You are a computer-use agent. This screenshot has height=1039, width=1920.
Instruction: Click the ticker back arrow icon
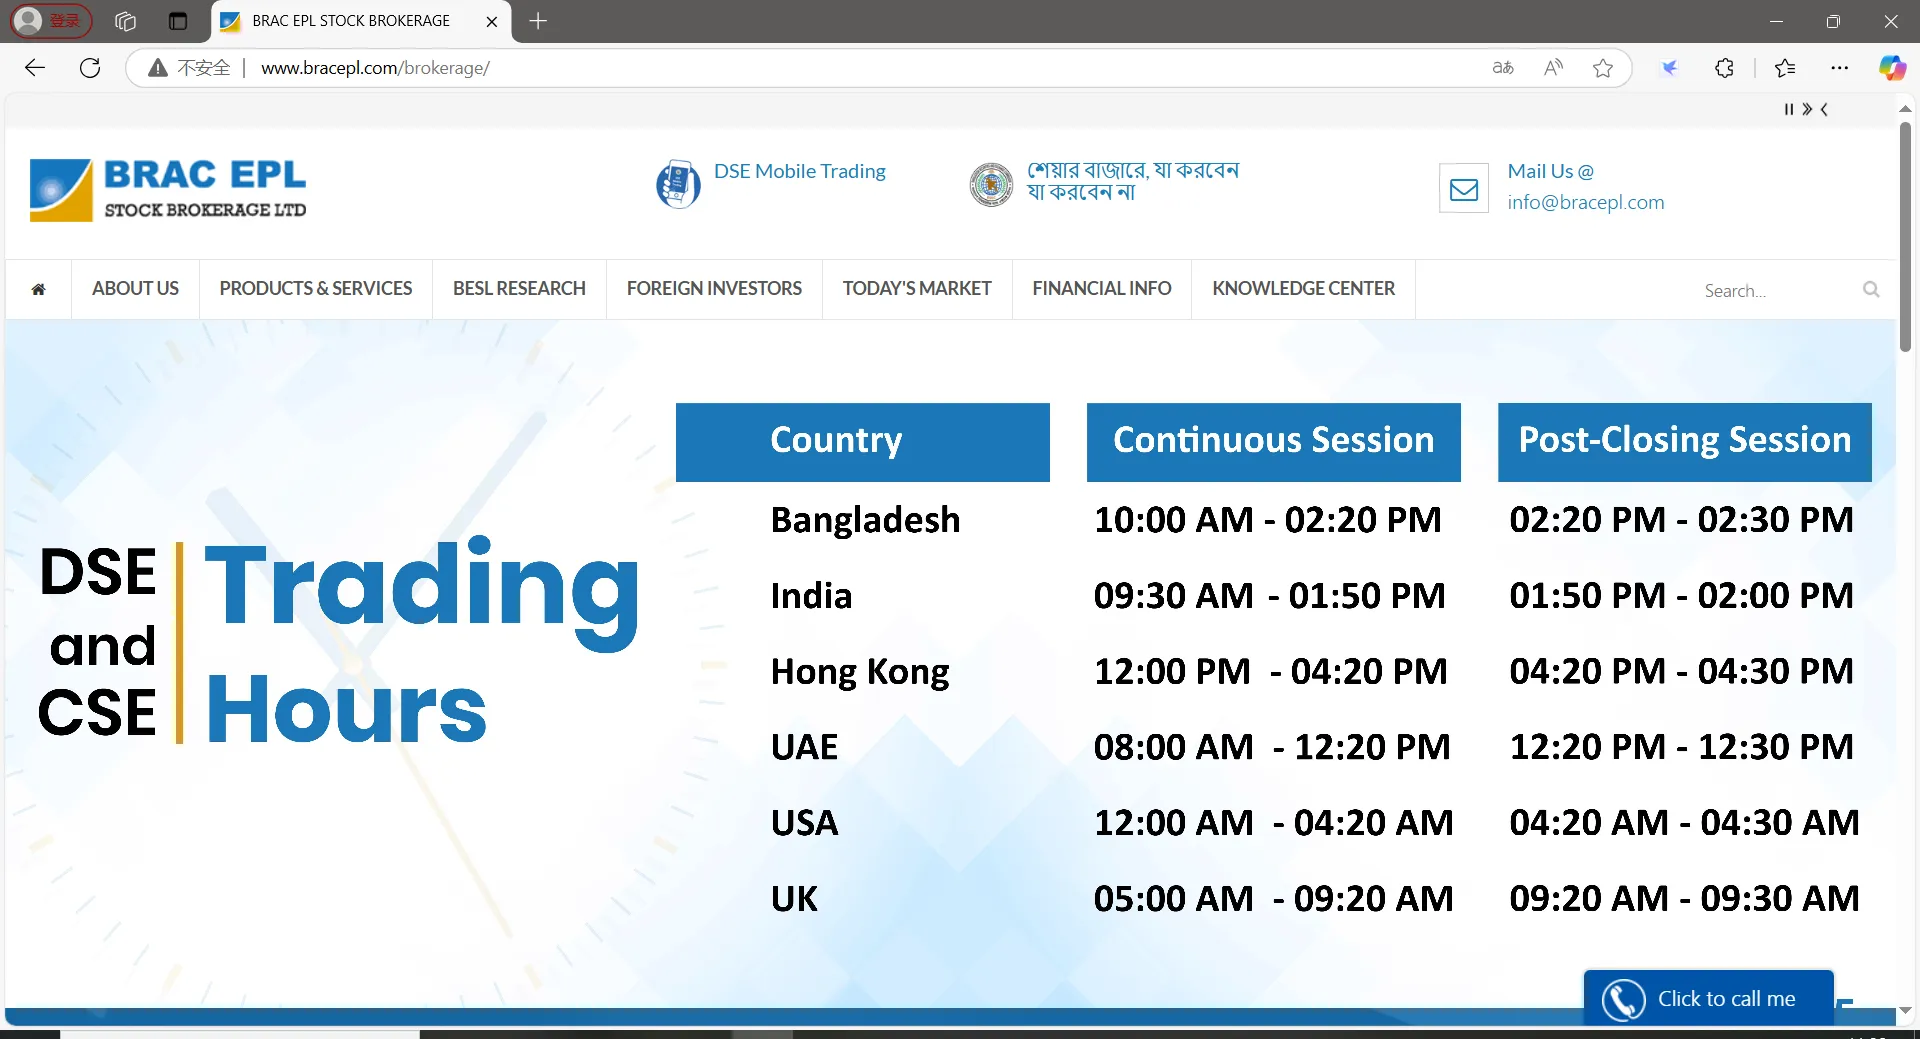click(1824, 109)
